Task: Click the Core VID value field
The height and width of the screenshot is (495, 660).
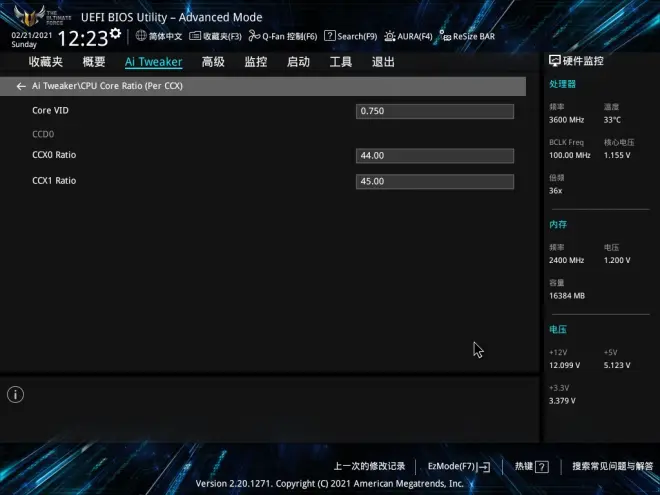Action: pos(435,111)
